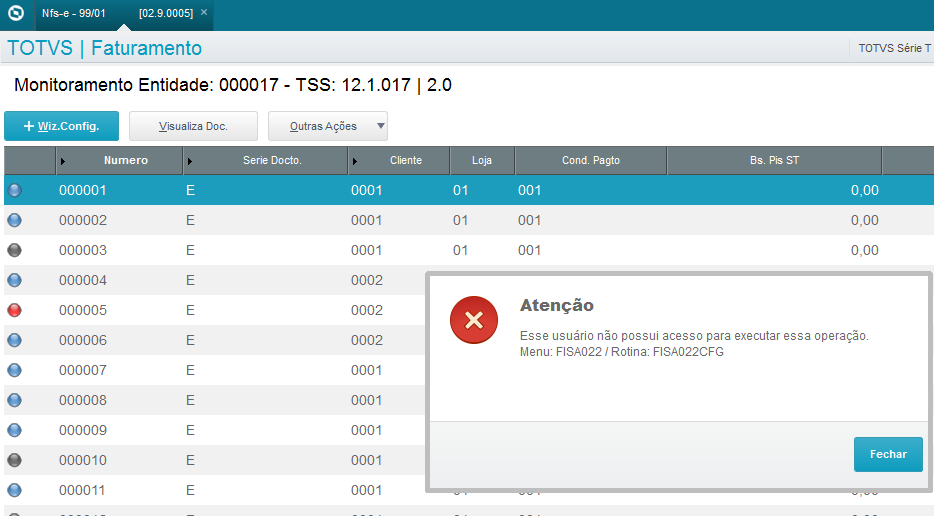The width and height of the screenshot is (934, 516).
Task: Click blue status icon of row 000004
Action: click(14, 280)
